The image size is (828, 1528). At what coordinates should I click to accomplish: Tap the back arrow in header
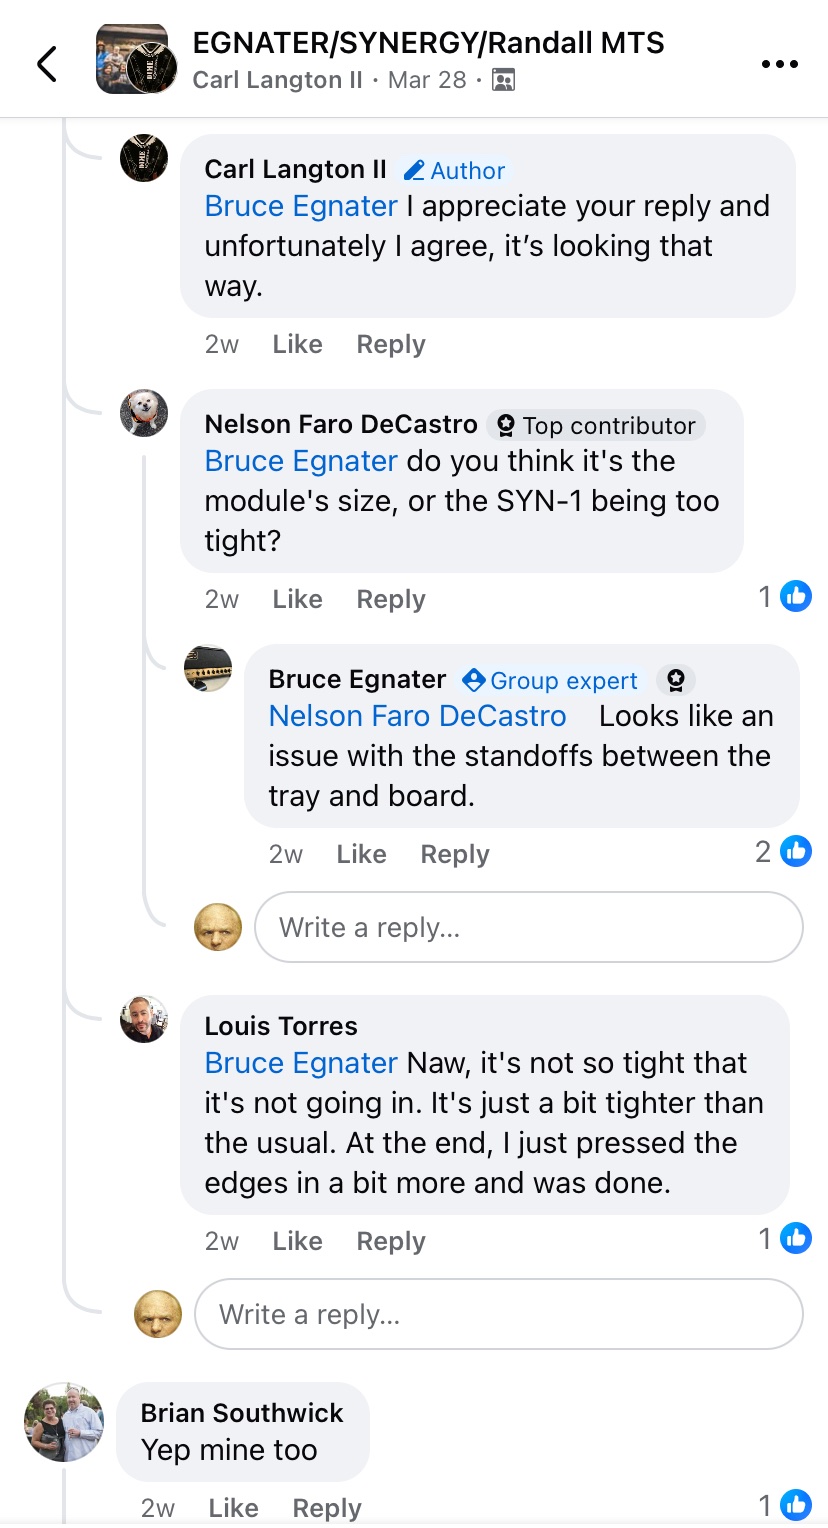click(47, 64)
